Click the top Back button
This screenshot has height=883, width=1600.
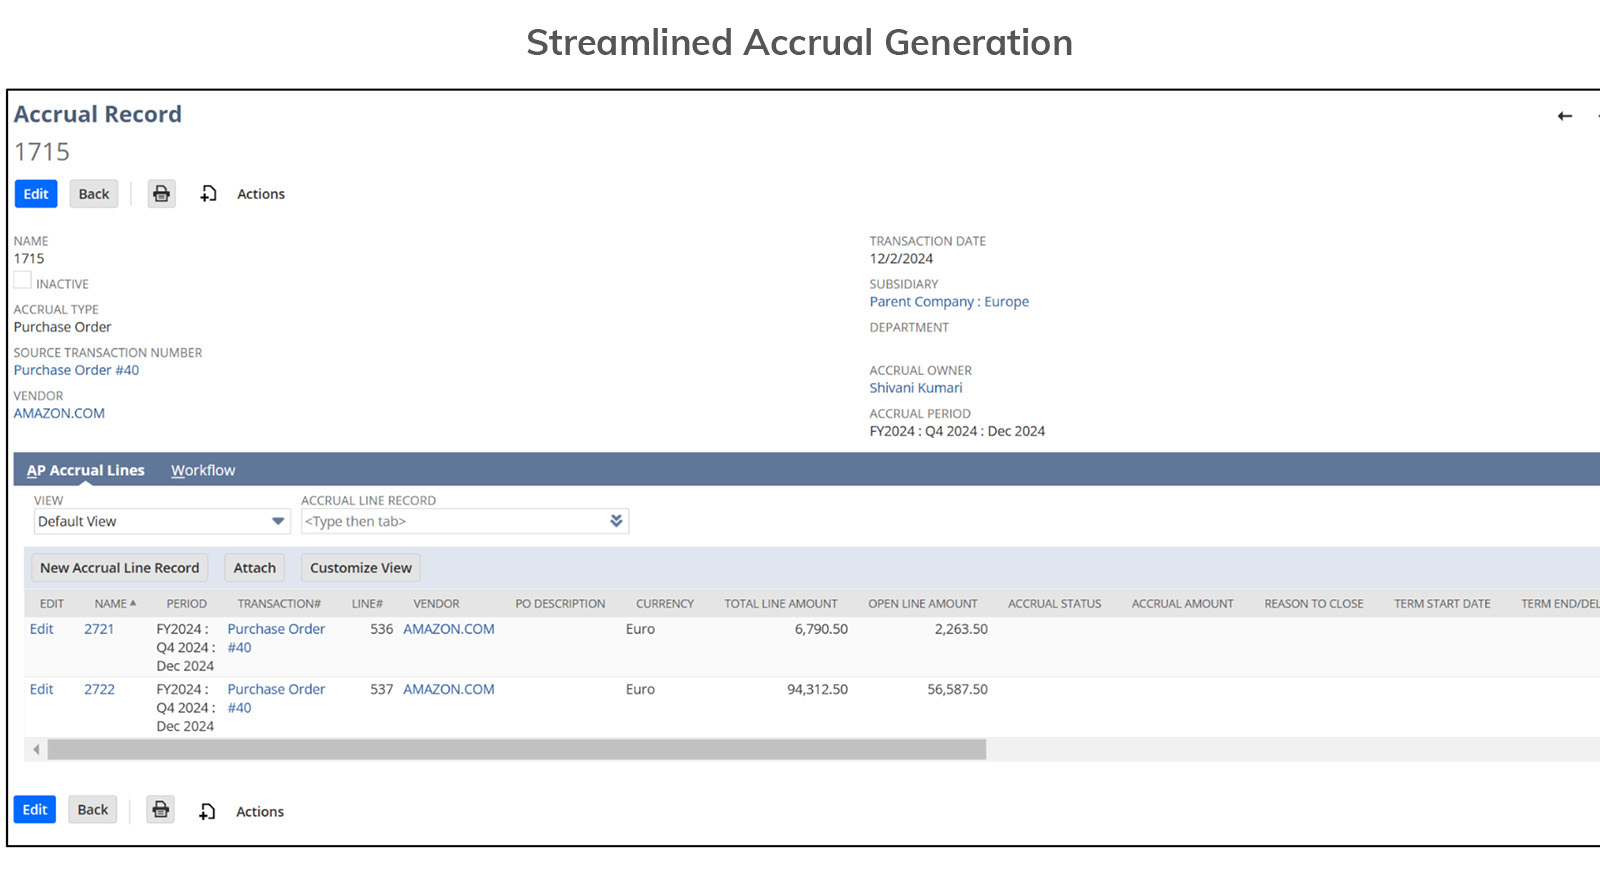(94, 194)
